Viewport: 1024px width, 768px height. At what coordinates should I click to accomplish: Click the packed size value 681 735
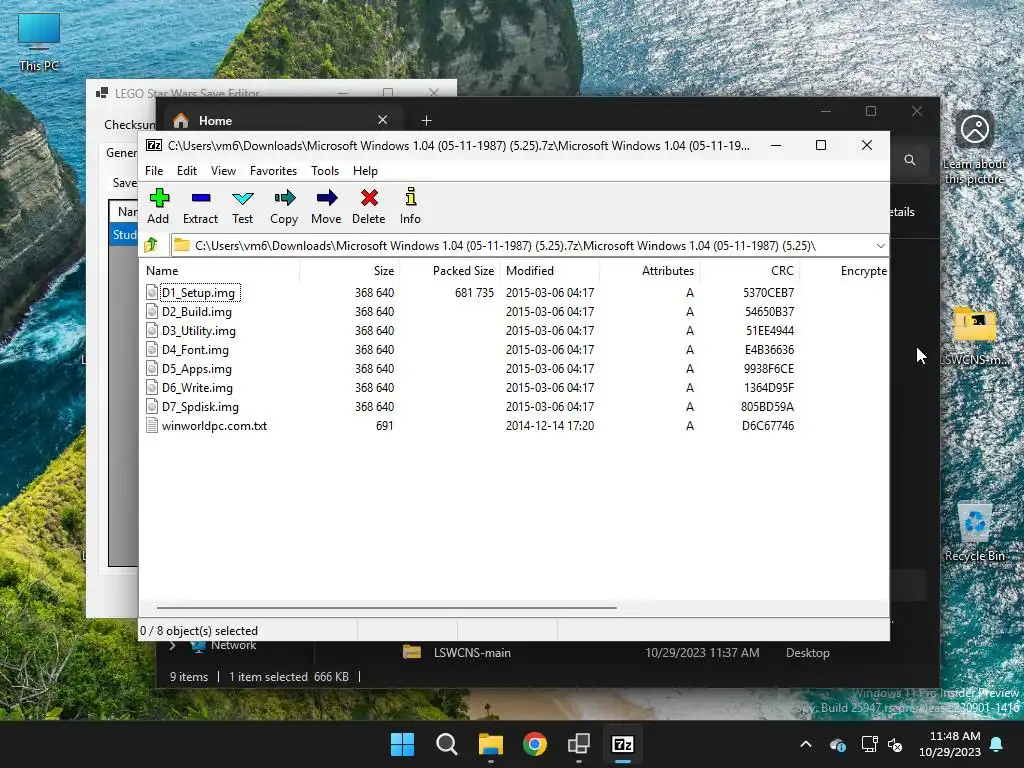(474, 293)
